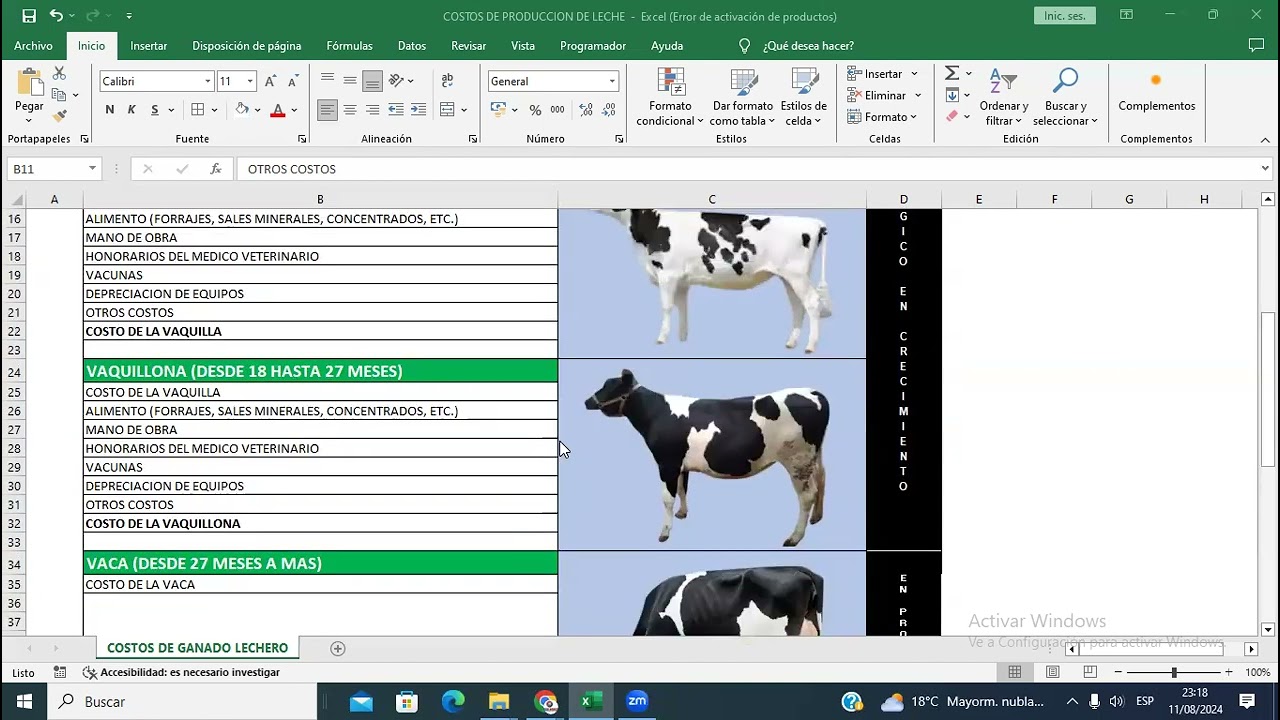The height and width of the screenshot is (720, 1280).
Task: Click vertical scrollbar down arrow
Action: (x=1268, y=629)
